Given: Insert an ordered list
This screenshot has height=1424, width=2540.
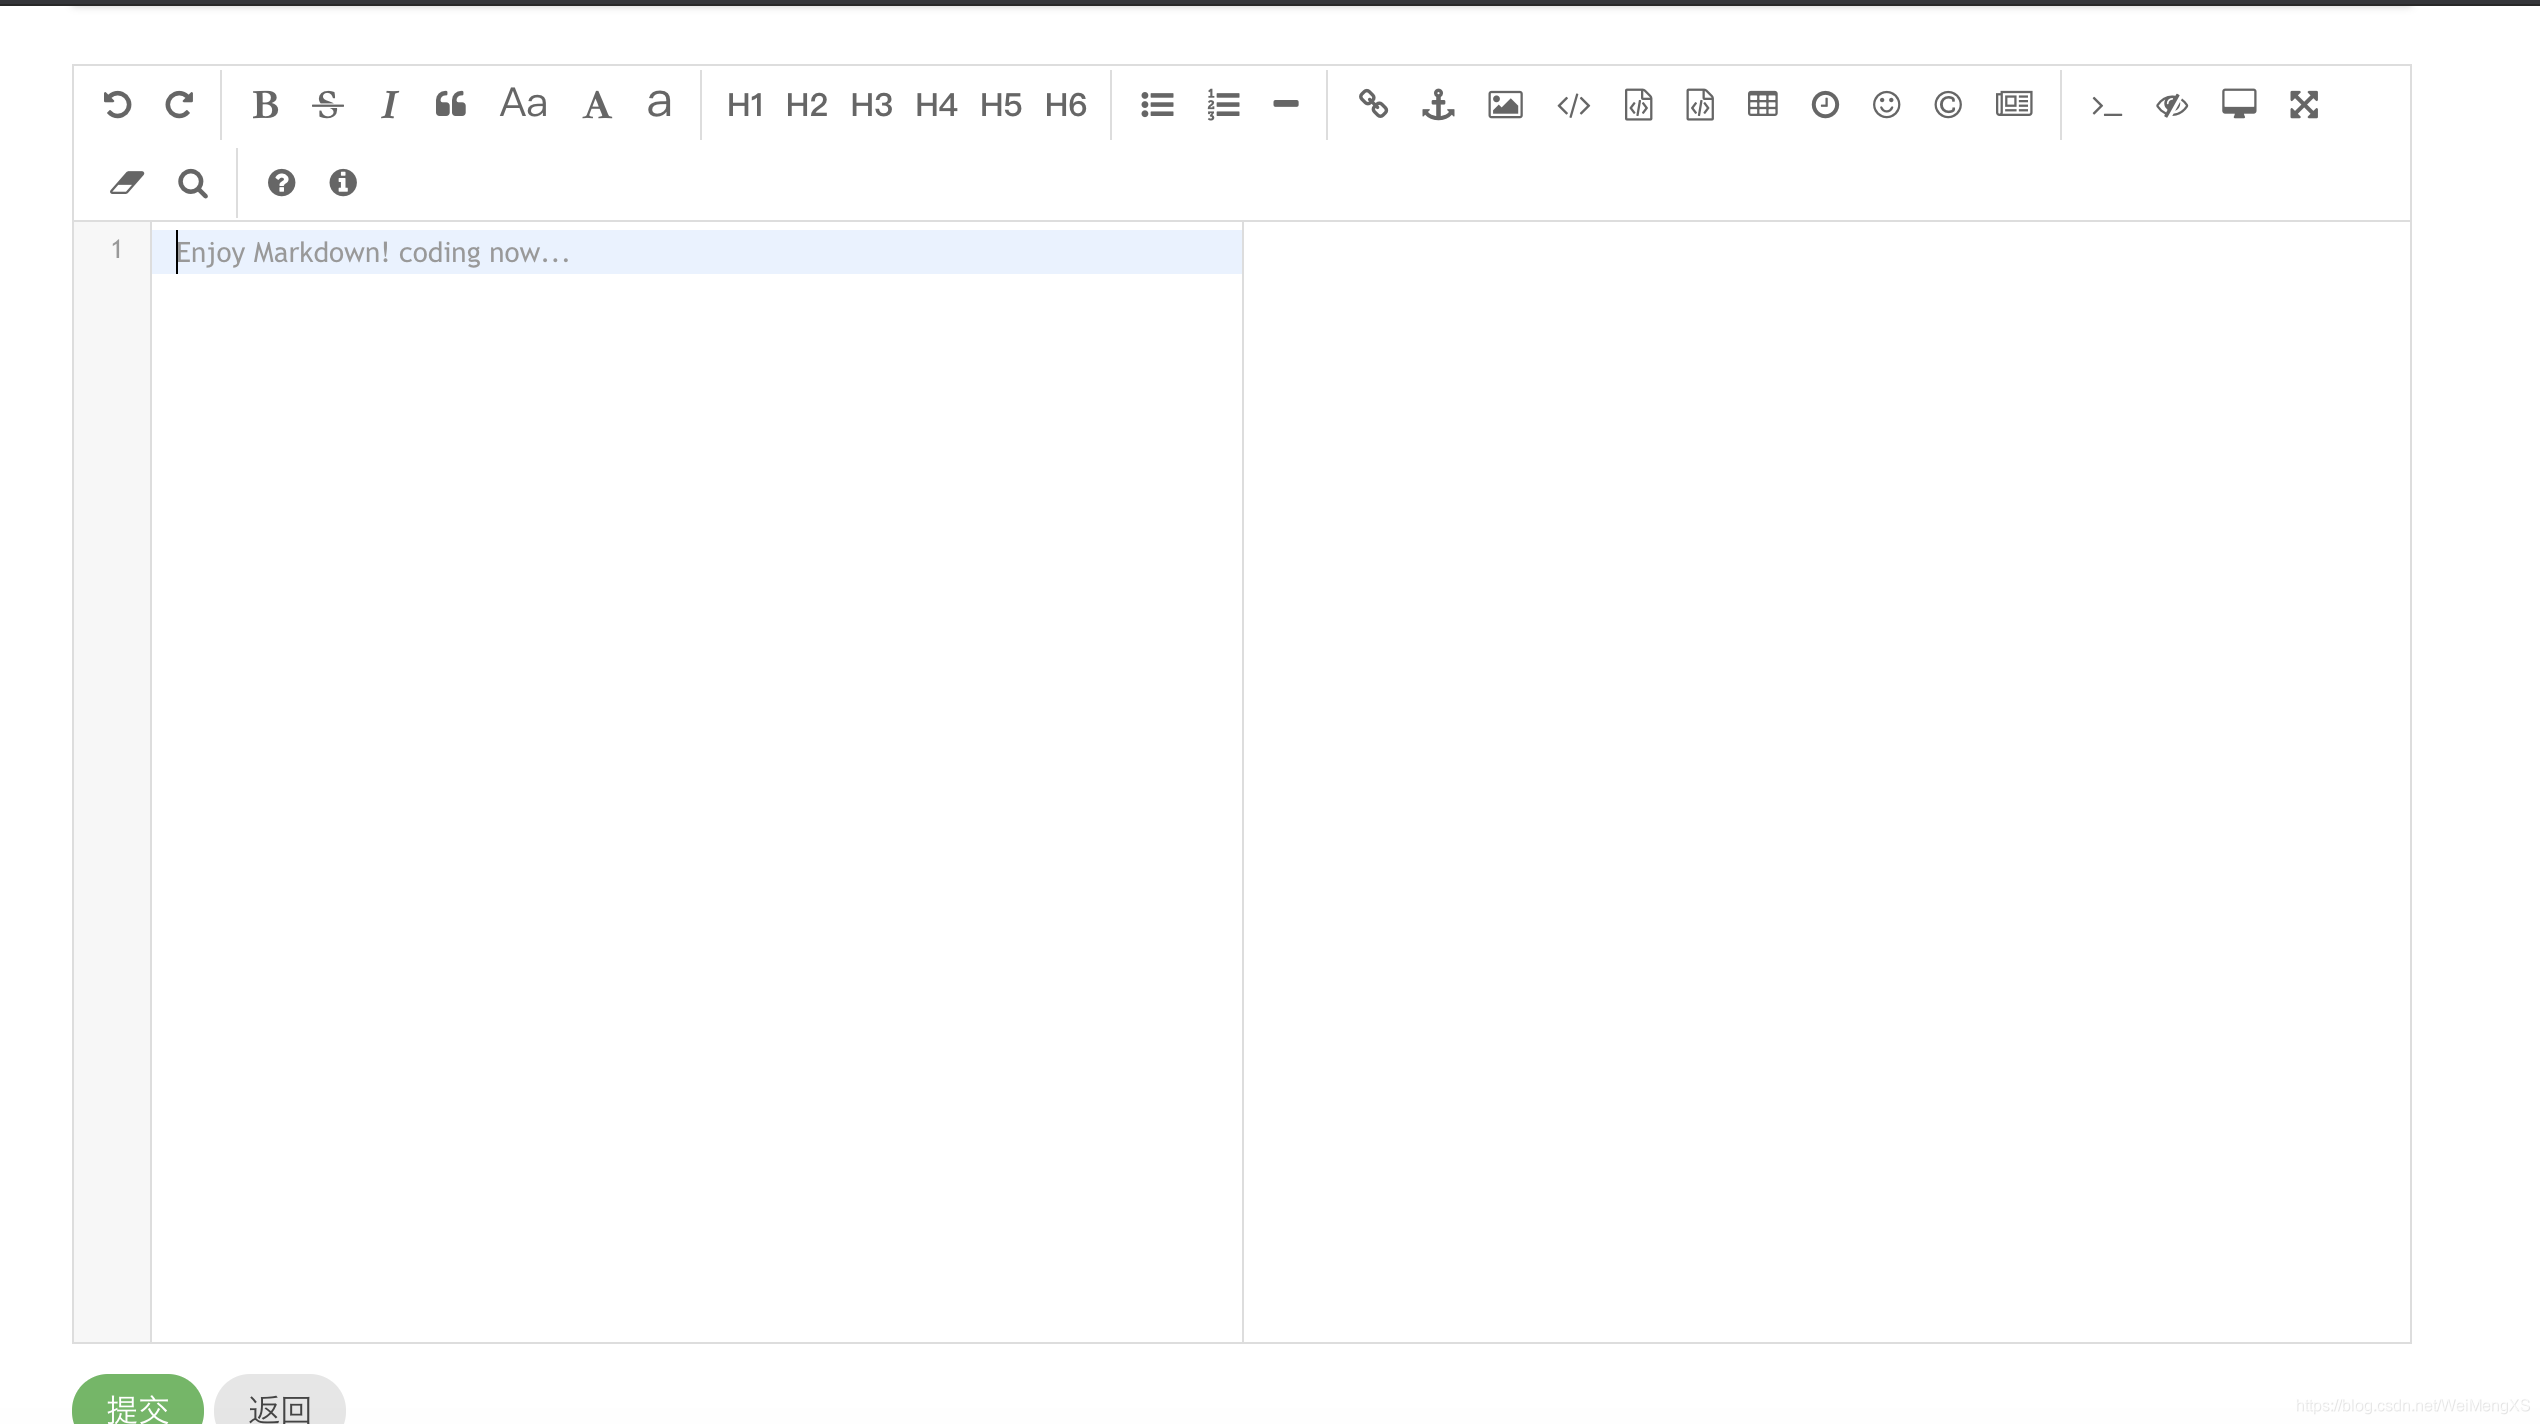Looking at the screenshot, I should pos(1223,105).
